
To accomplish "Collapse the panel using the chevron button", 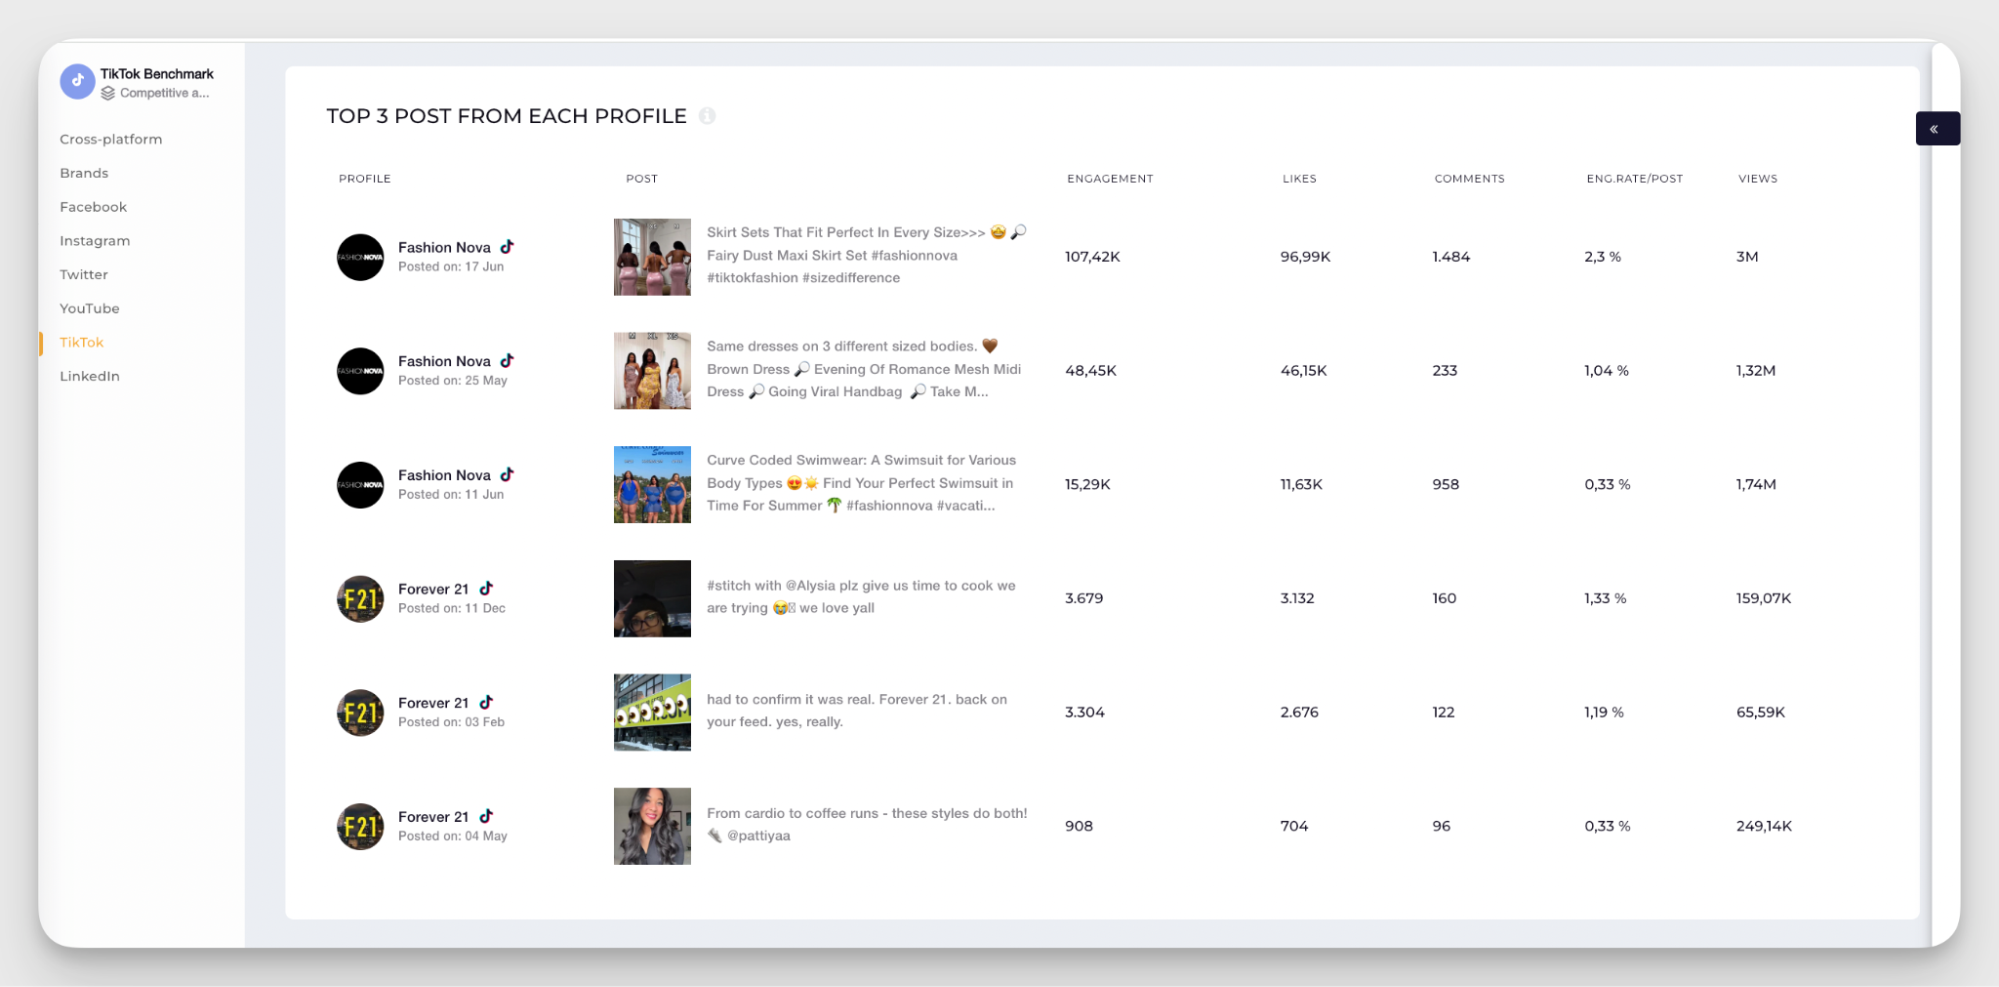I will pyautogui.click(x=1937, y=128).
